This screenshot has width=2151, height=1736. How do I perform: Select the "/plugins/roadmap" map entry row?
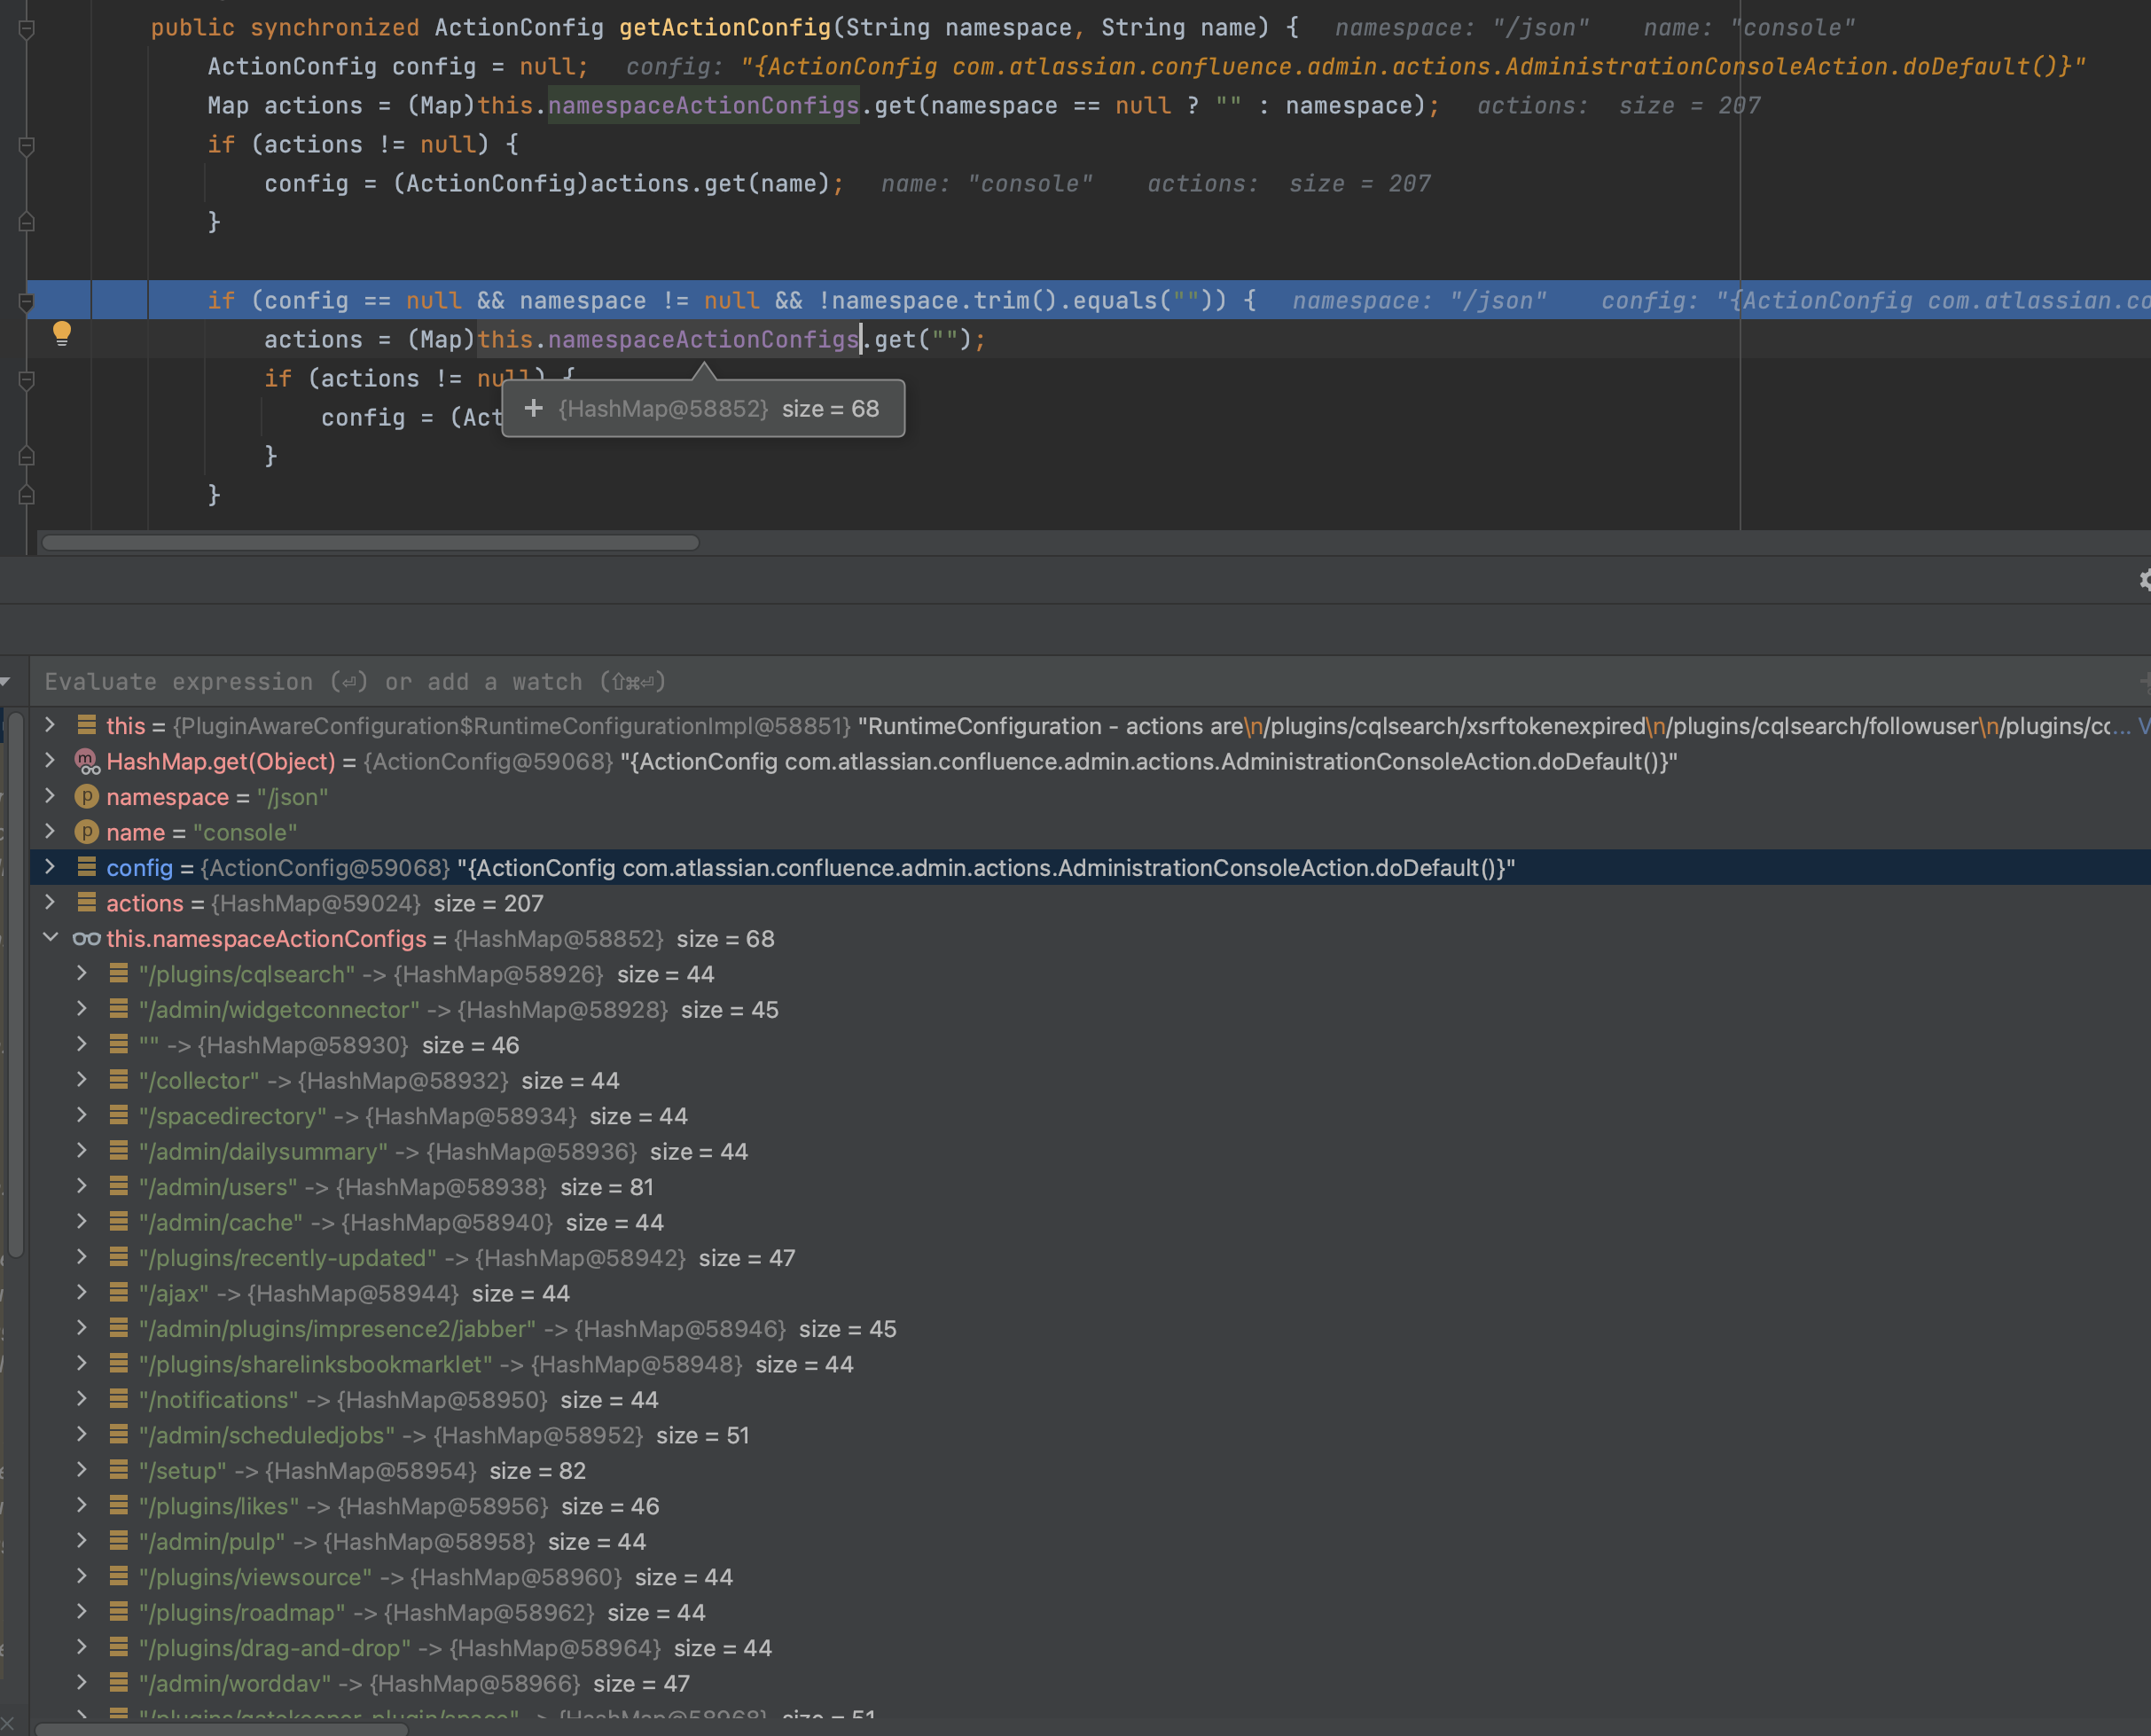click(1090, 1612)
